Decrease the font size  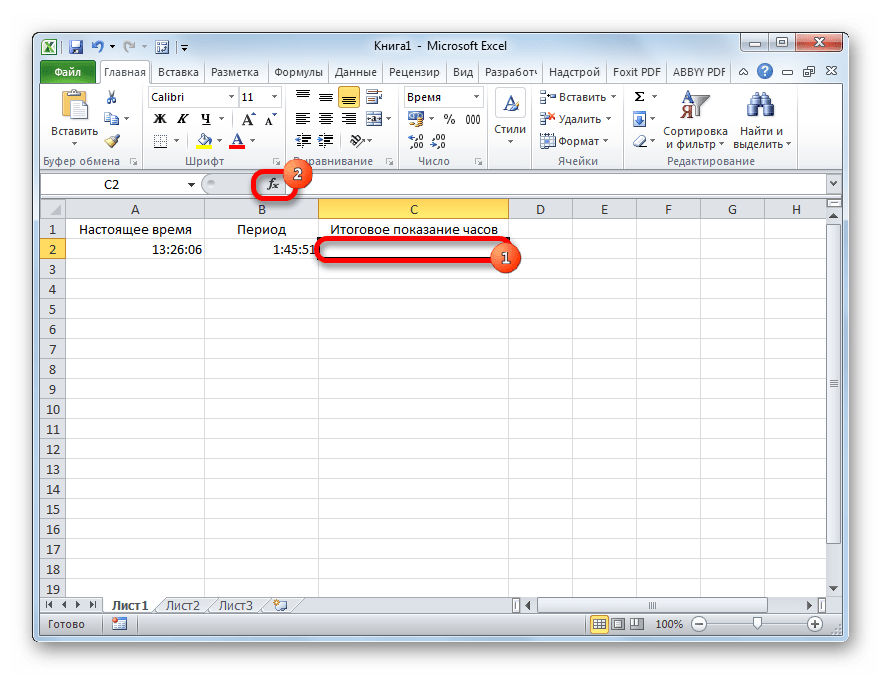[271, 119]
